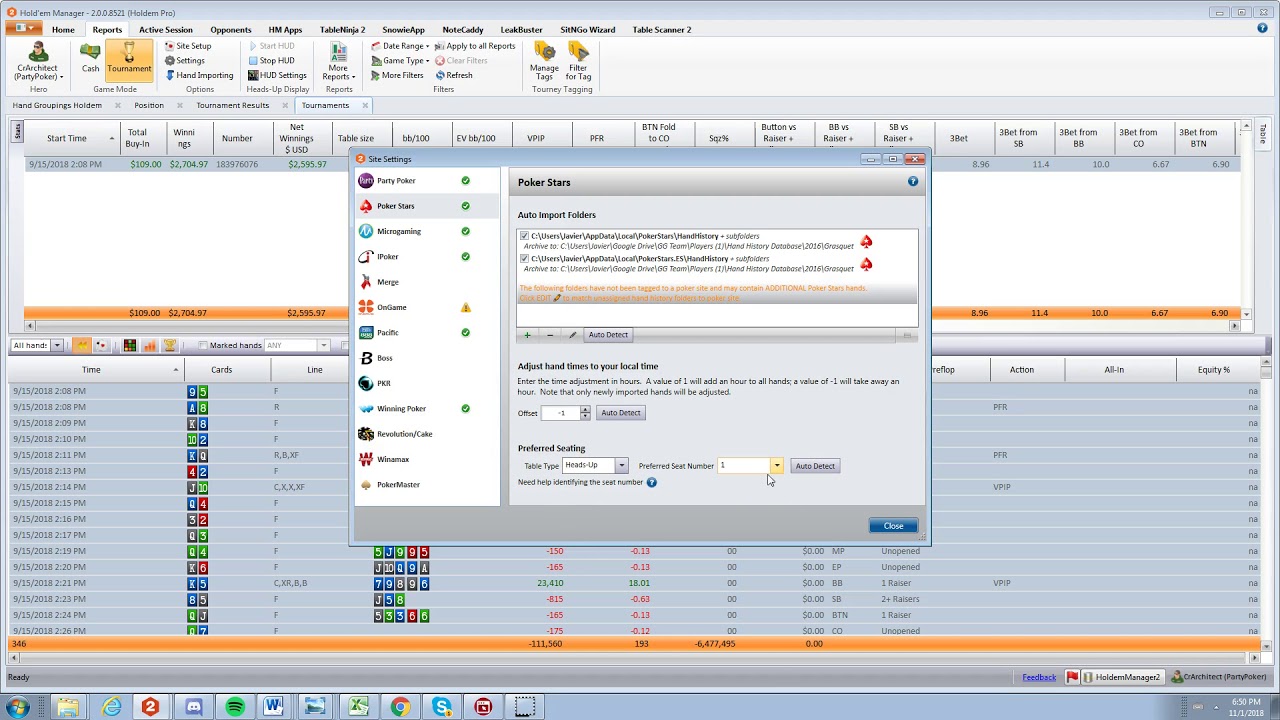Open the Home ribbon tab
Image resolution: width=1280 pixels, height=720 pixels.
coord(63,30)
